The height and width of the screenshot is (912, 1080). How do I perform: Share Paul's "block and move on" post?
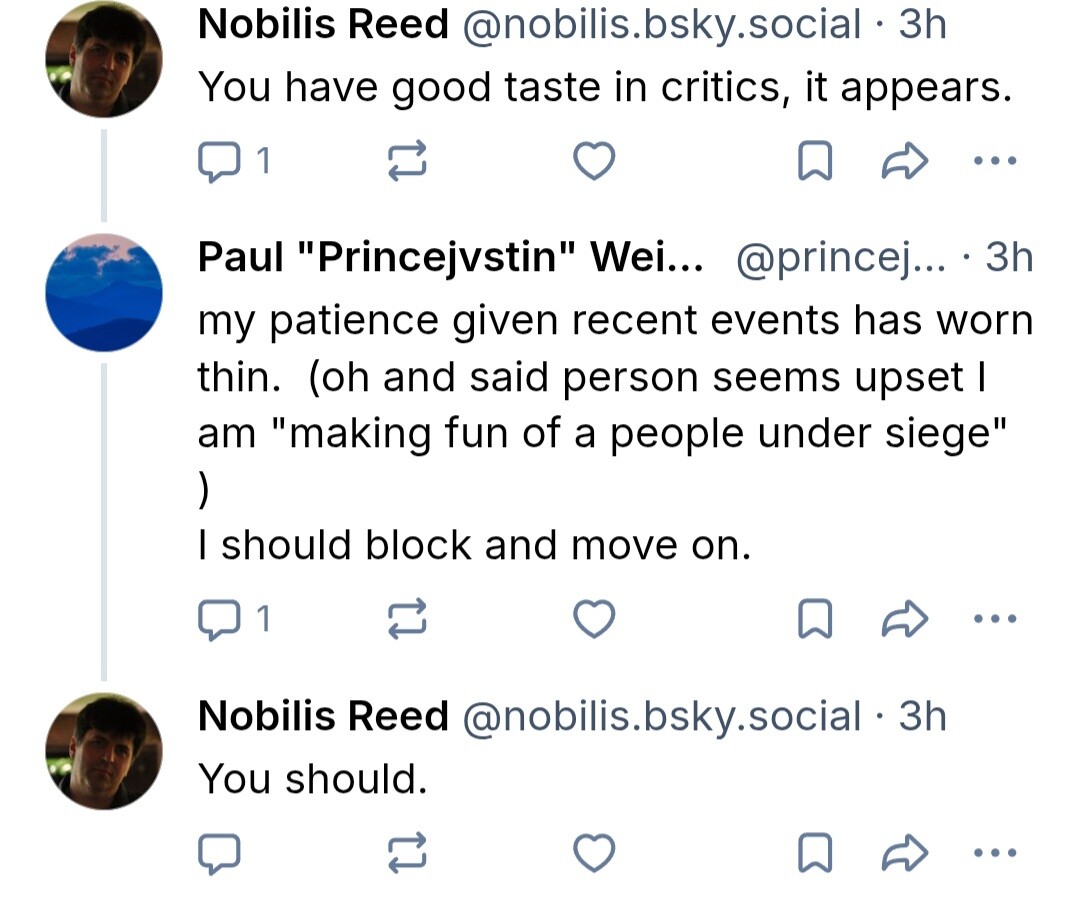click(904, 621)
